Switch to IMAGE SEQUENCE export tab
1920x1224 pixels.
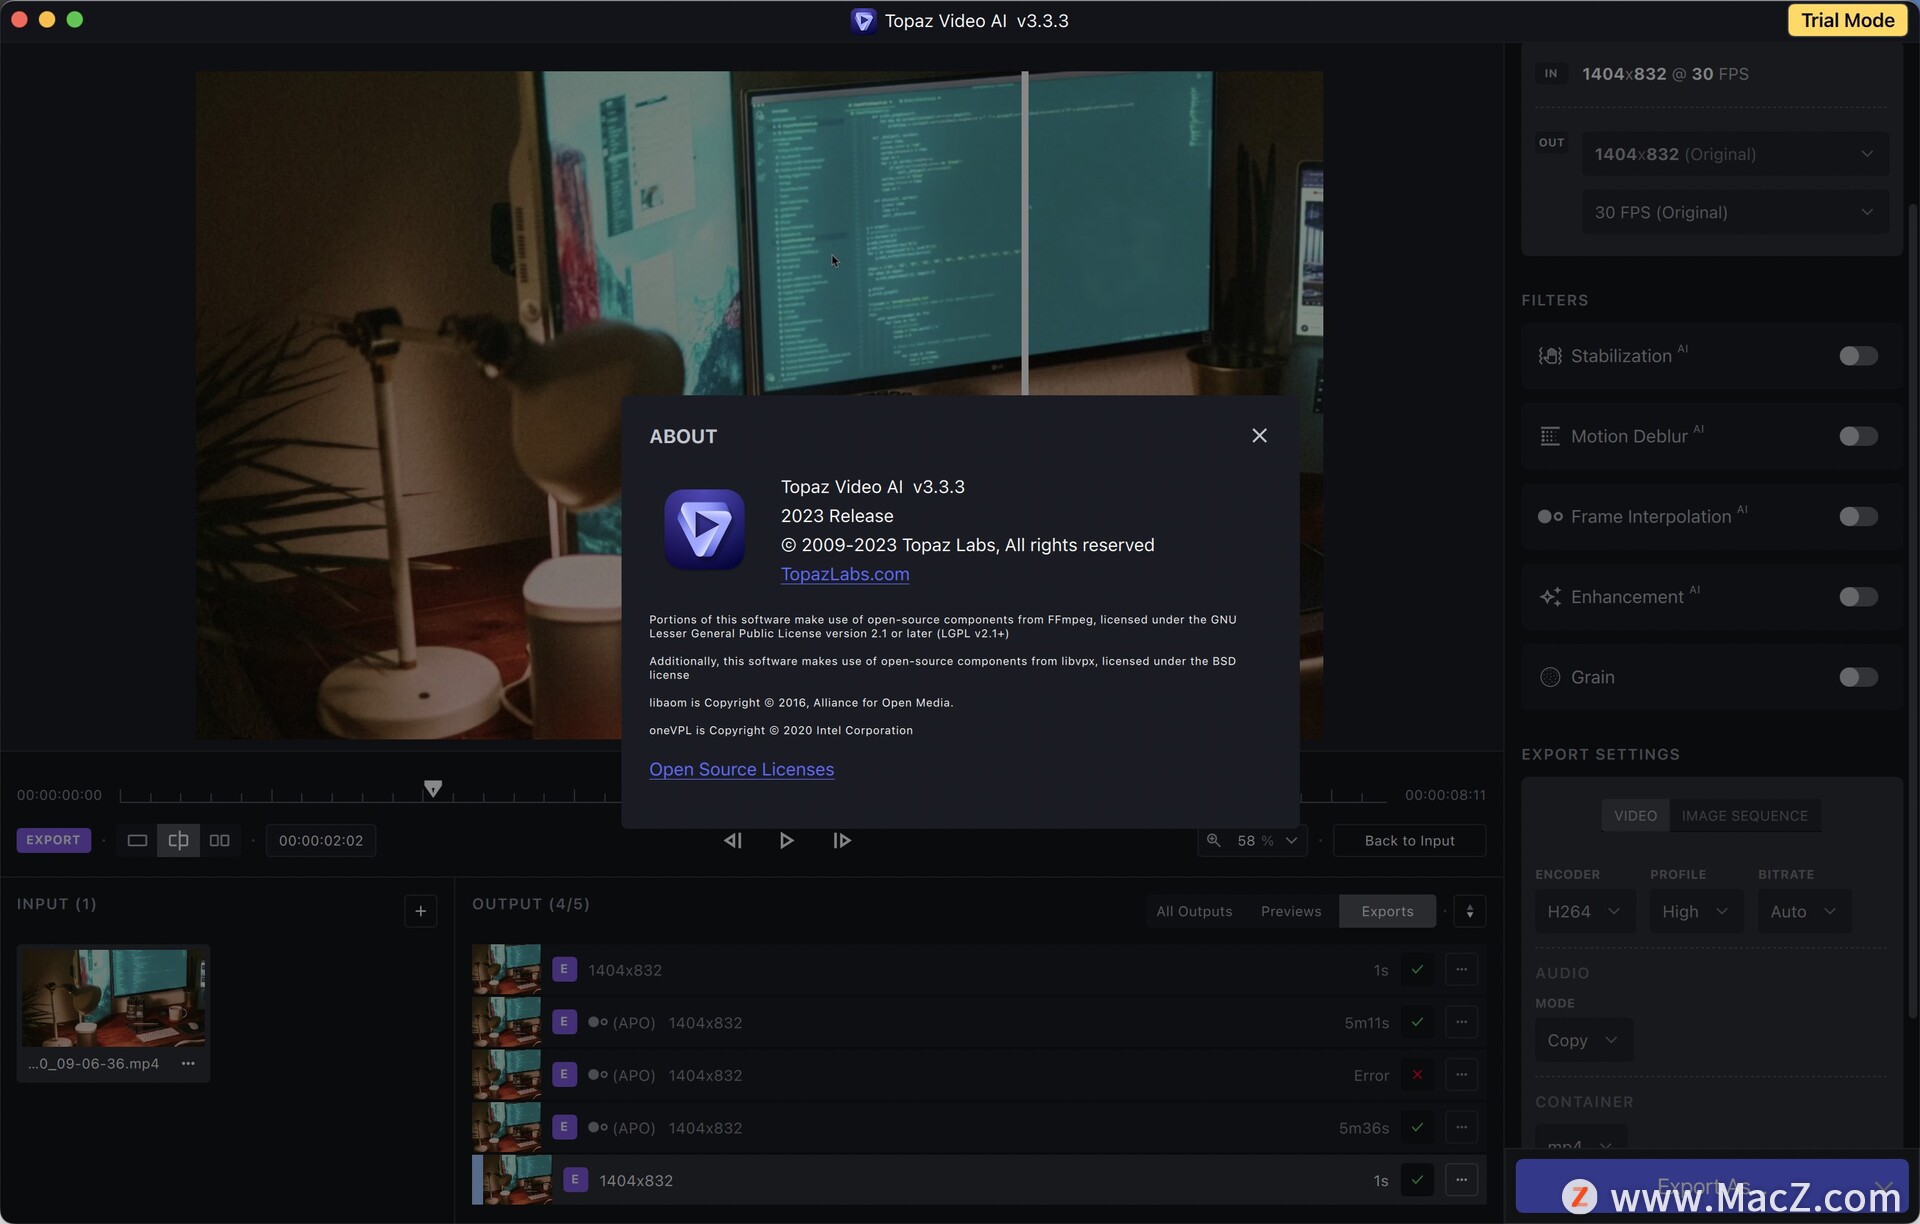pyautogui.click(x=1744, y=815)
